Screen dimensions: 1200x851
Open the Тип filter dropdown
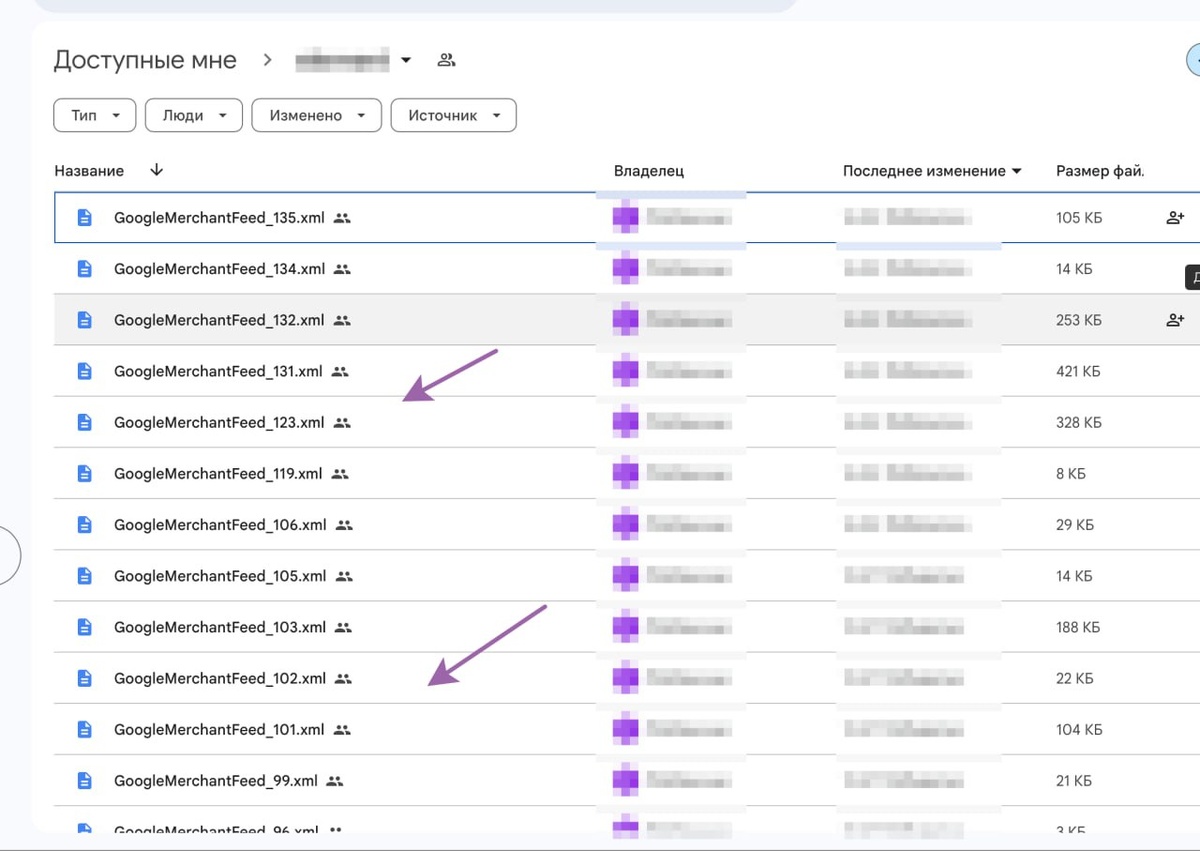[x=94, y=115]
